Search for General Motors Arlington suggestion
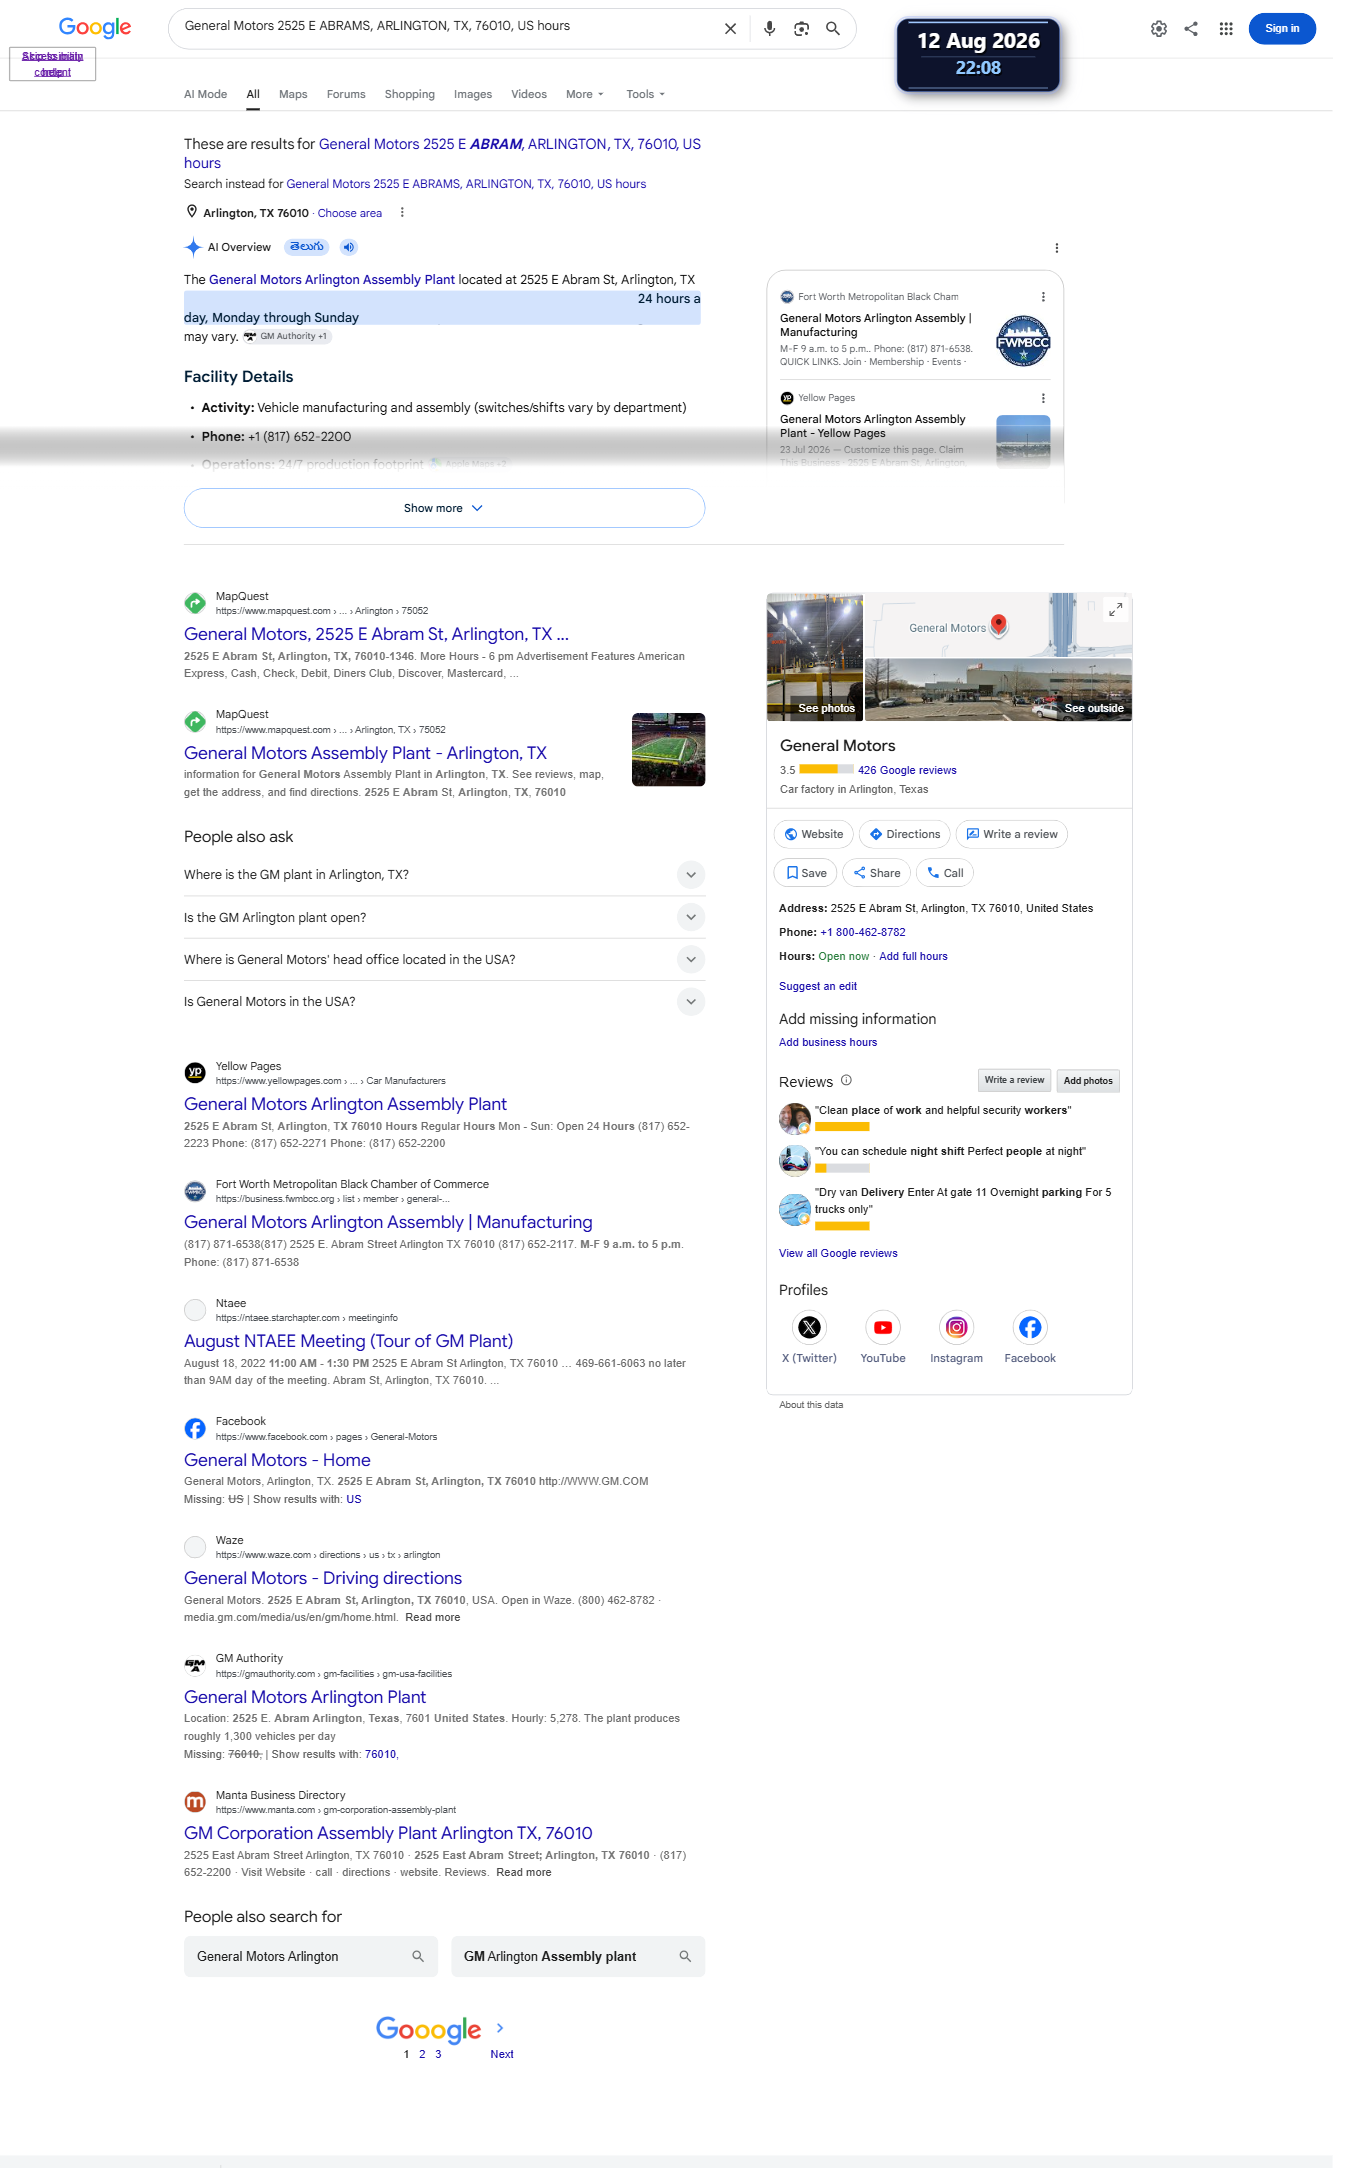This screenshot has width=1348, height=2168. pyautogui.click(x=311, y=1956)
